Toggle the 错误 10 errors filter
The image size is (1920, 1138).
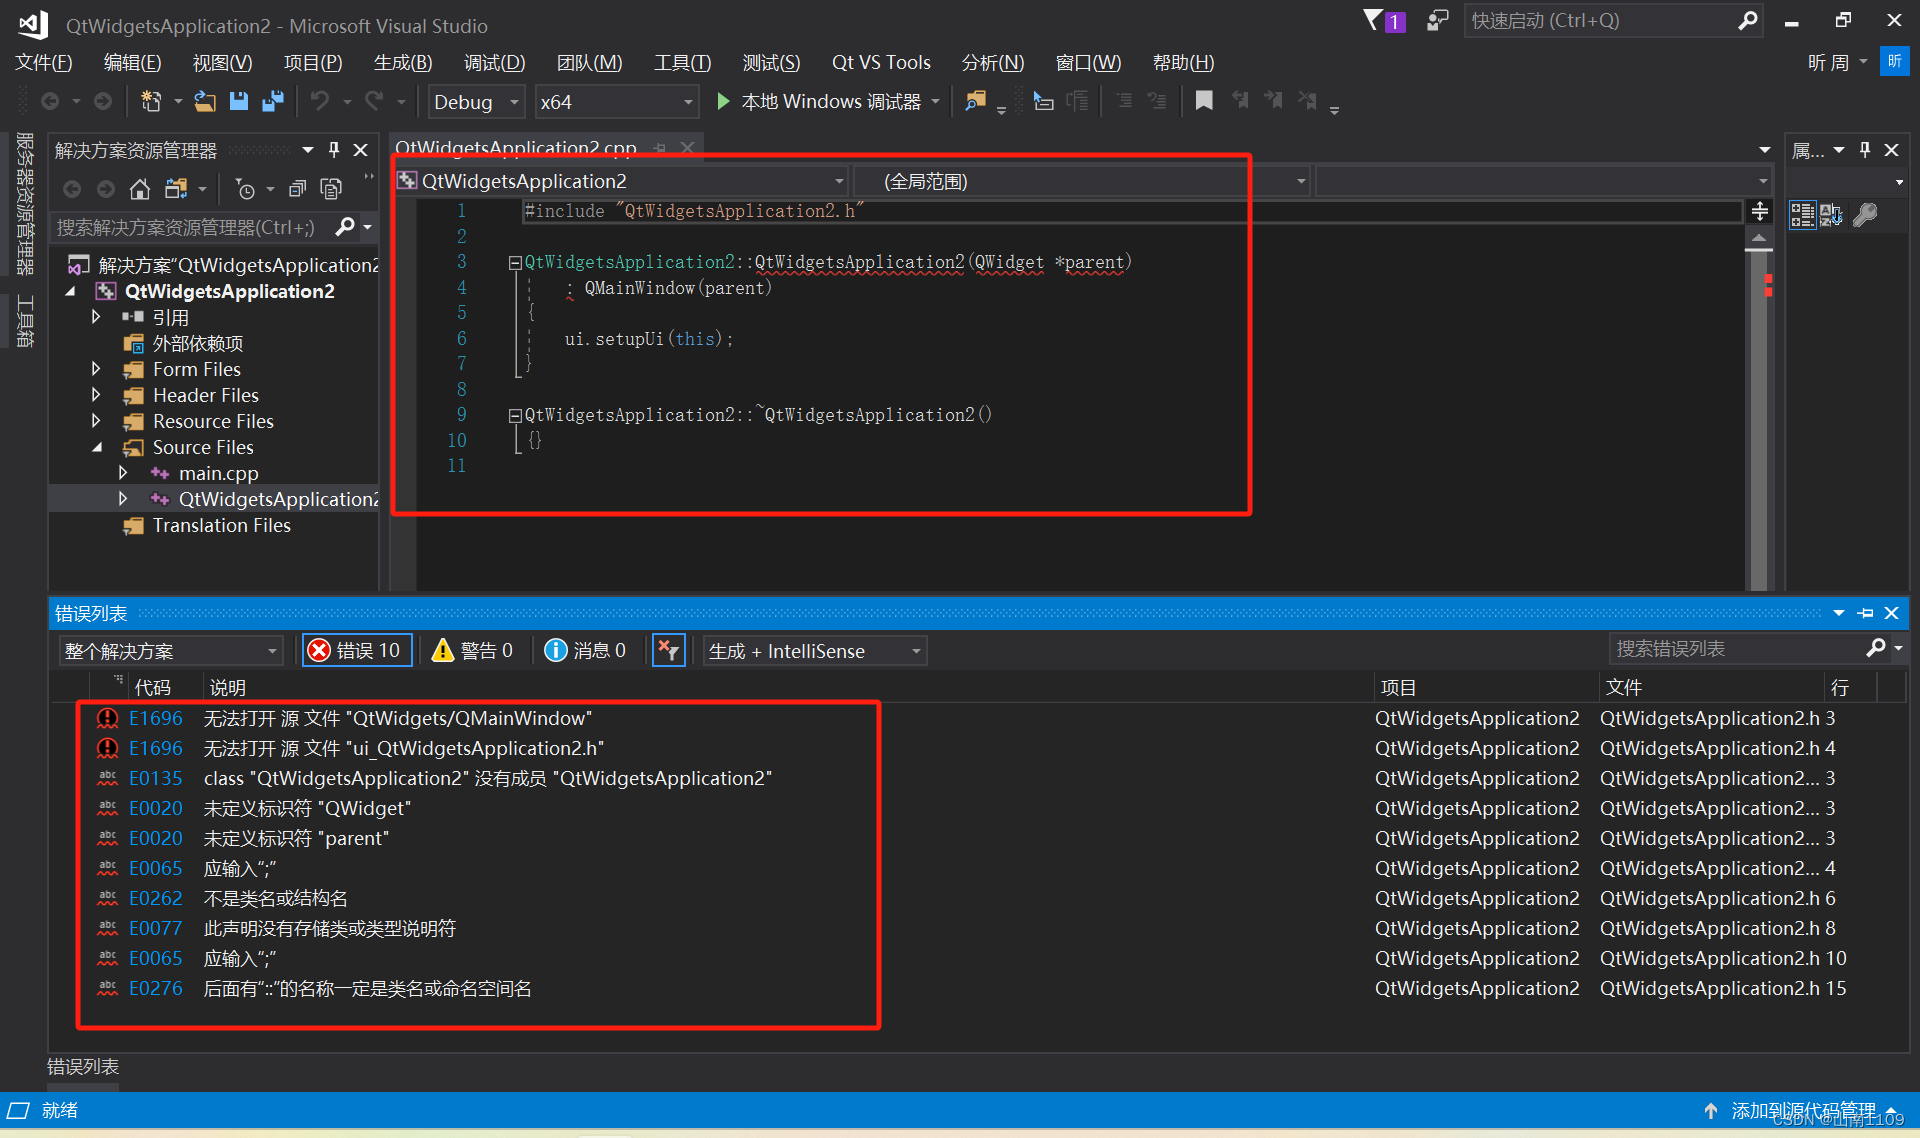tap(357, 651)
